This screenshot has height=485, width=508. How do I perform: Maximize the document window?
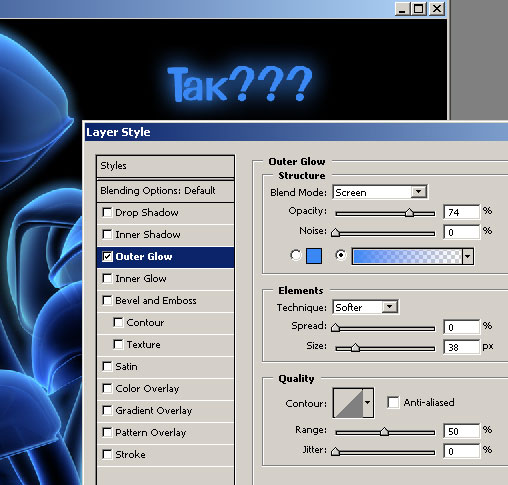click(419, 8)
